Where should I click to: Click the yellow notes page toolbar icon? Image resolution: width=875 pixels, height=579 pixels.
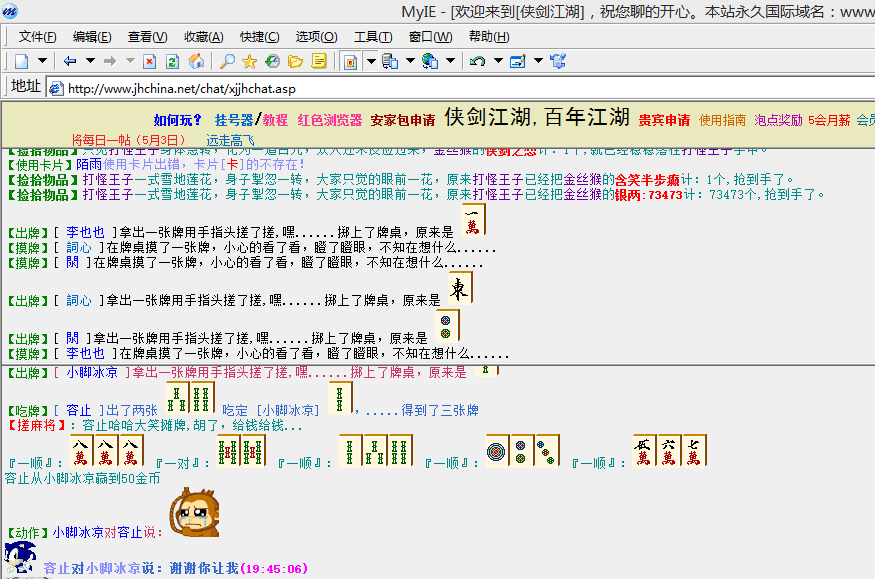click(319, 61)
